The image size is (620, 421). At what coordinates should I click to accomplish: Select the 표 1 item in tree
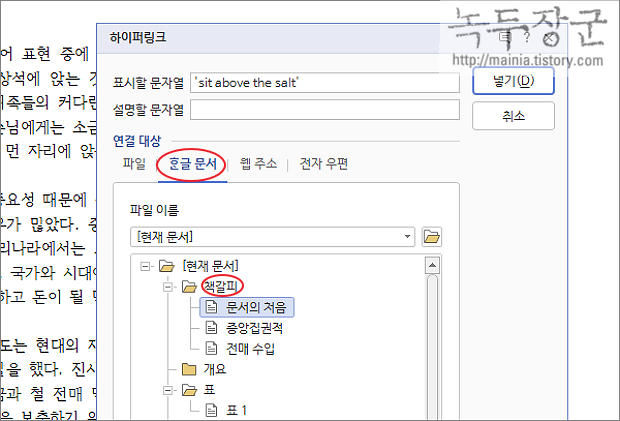226,410
